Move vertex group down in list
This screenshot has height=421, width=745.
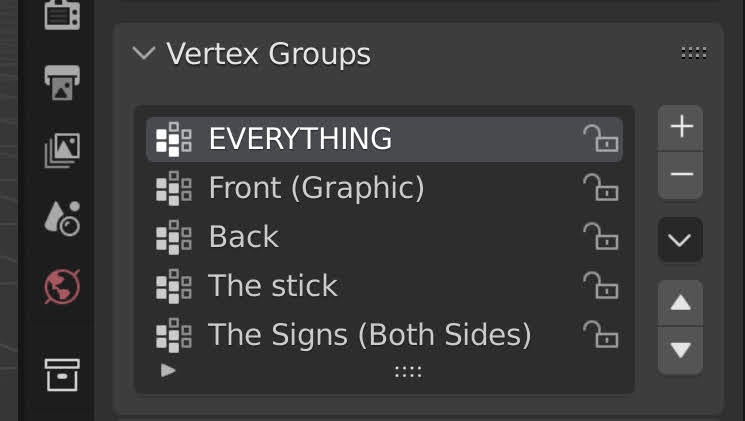coord(681,350)
